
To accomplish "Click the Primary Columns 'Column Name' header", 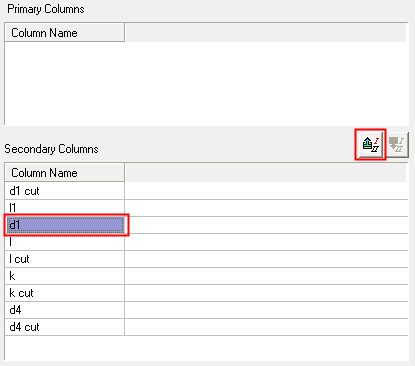I will point(65,33).
